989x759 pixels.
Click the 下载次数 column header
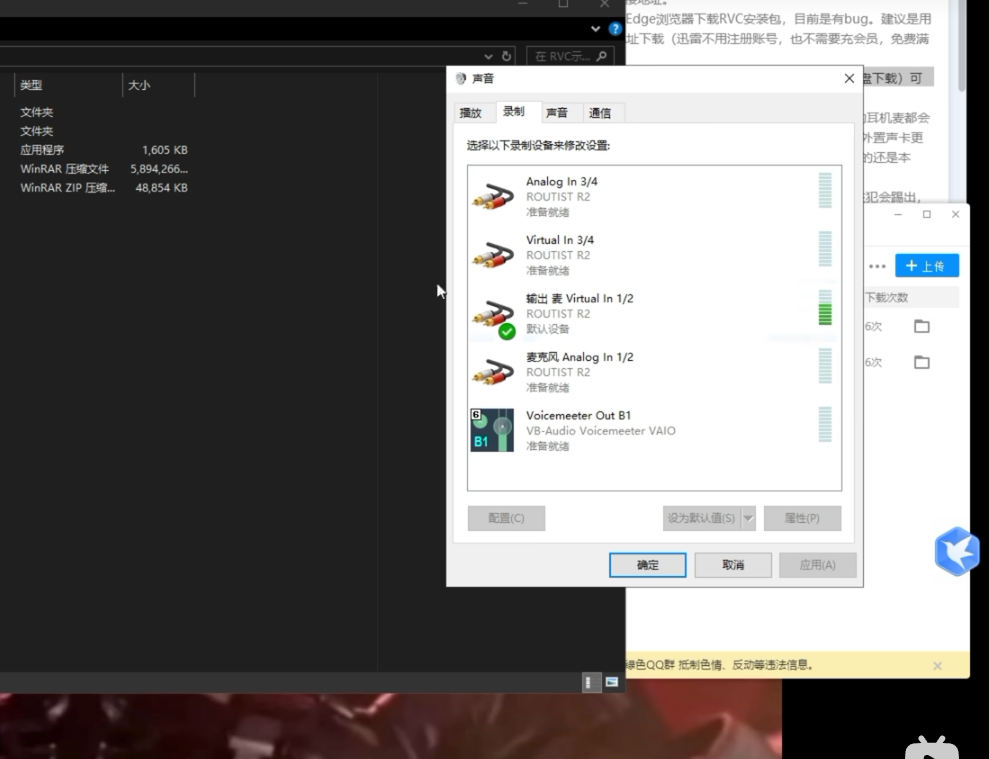click(x=886, y=297)
